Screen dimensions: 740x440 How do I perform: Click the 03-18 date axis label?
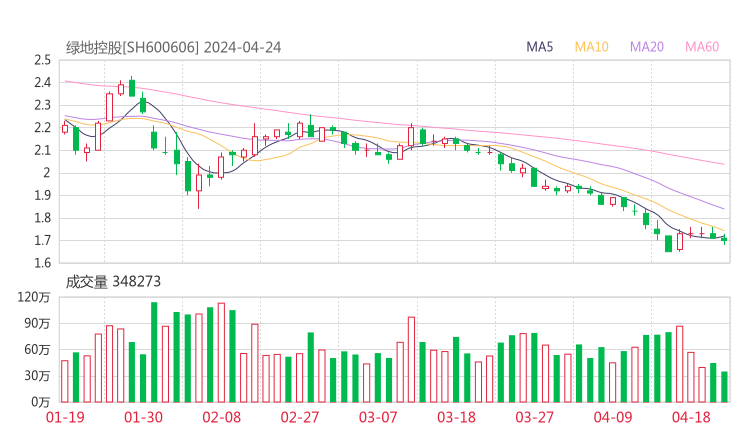[x=456, y=417]
